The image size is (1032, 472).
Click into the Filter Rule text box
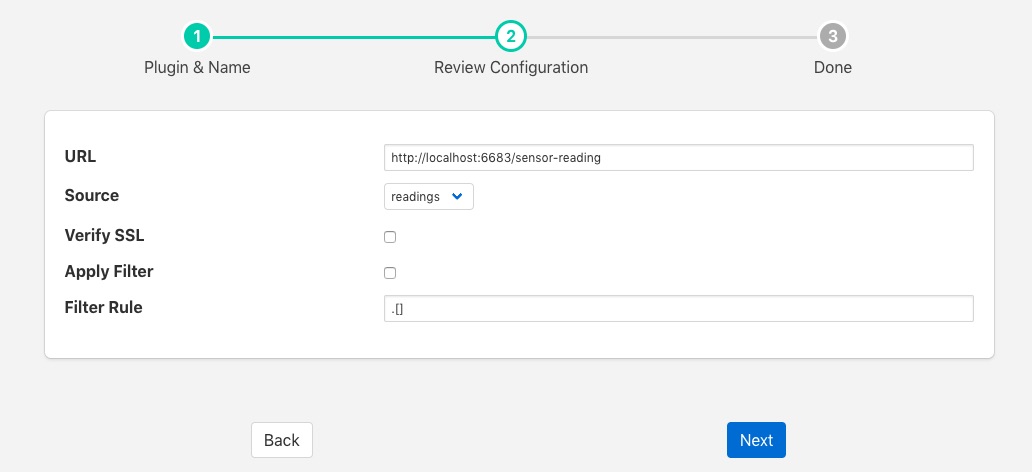coord(678,309)
